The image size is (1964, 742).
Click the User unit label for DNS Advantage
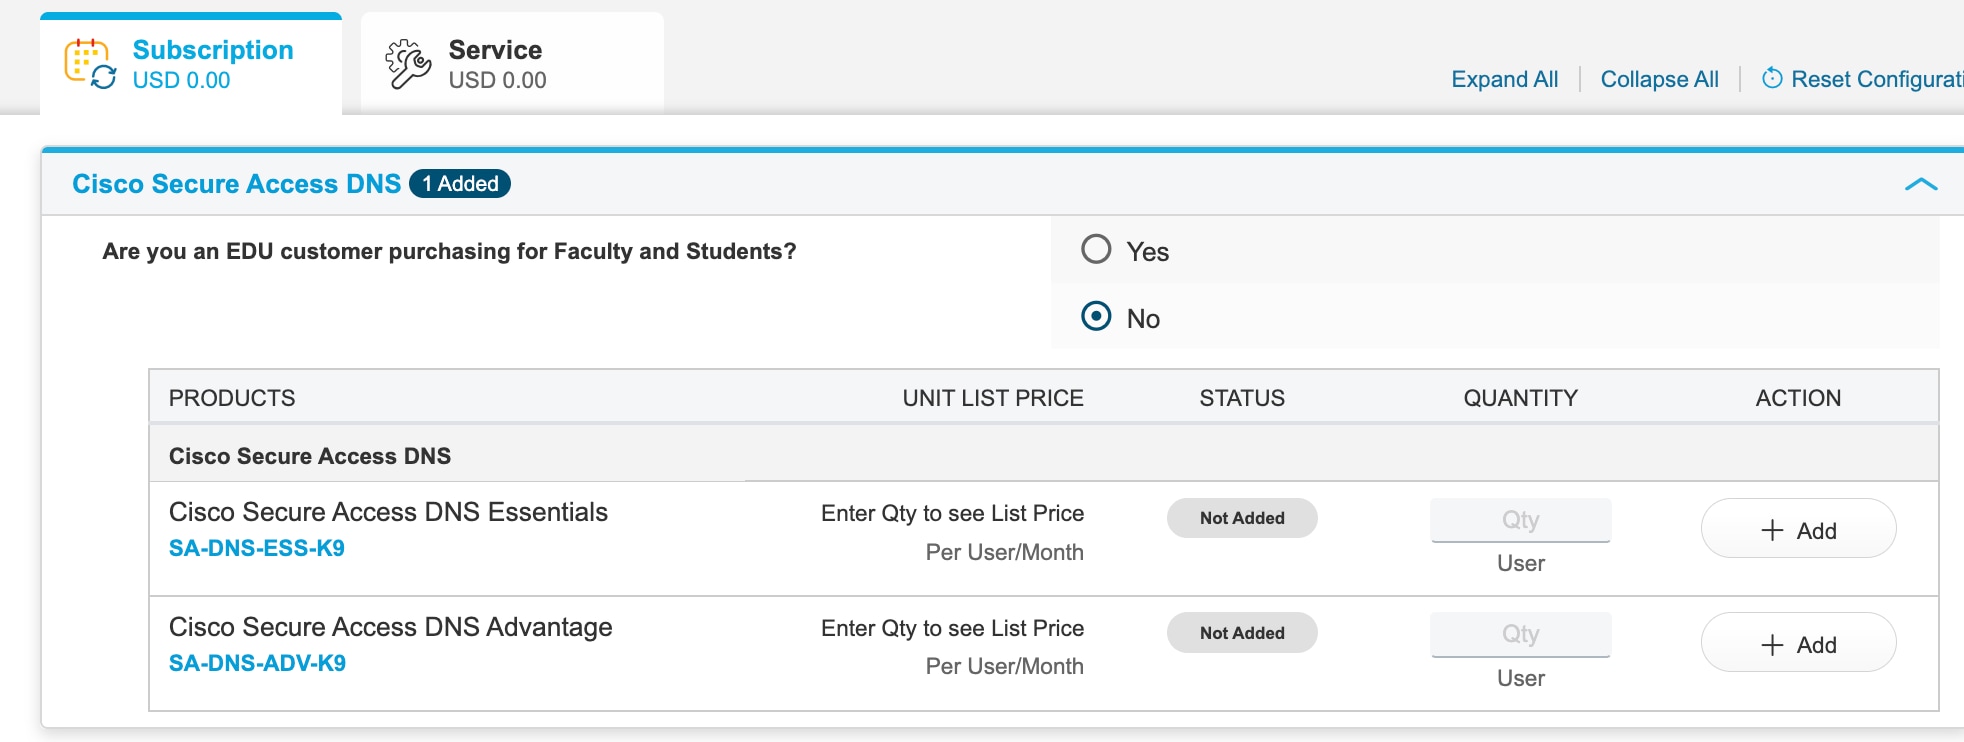point(1520,678)
